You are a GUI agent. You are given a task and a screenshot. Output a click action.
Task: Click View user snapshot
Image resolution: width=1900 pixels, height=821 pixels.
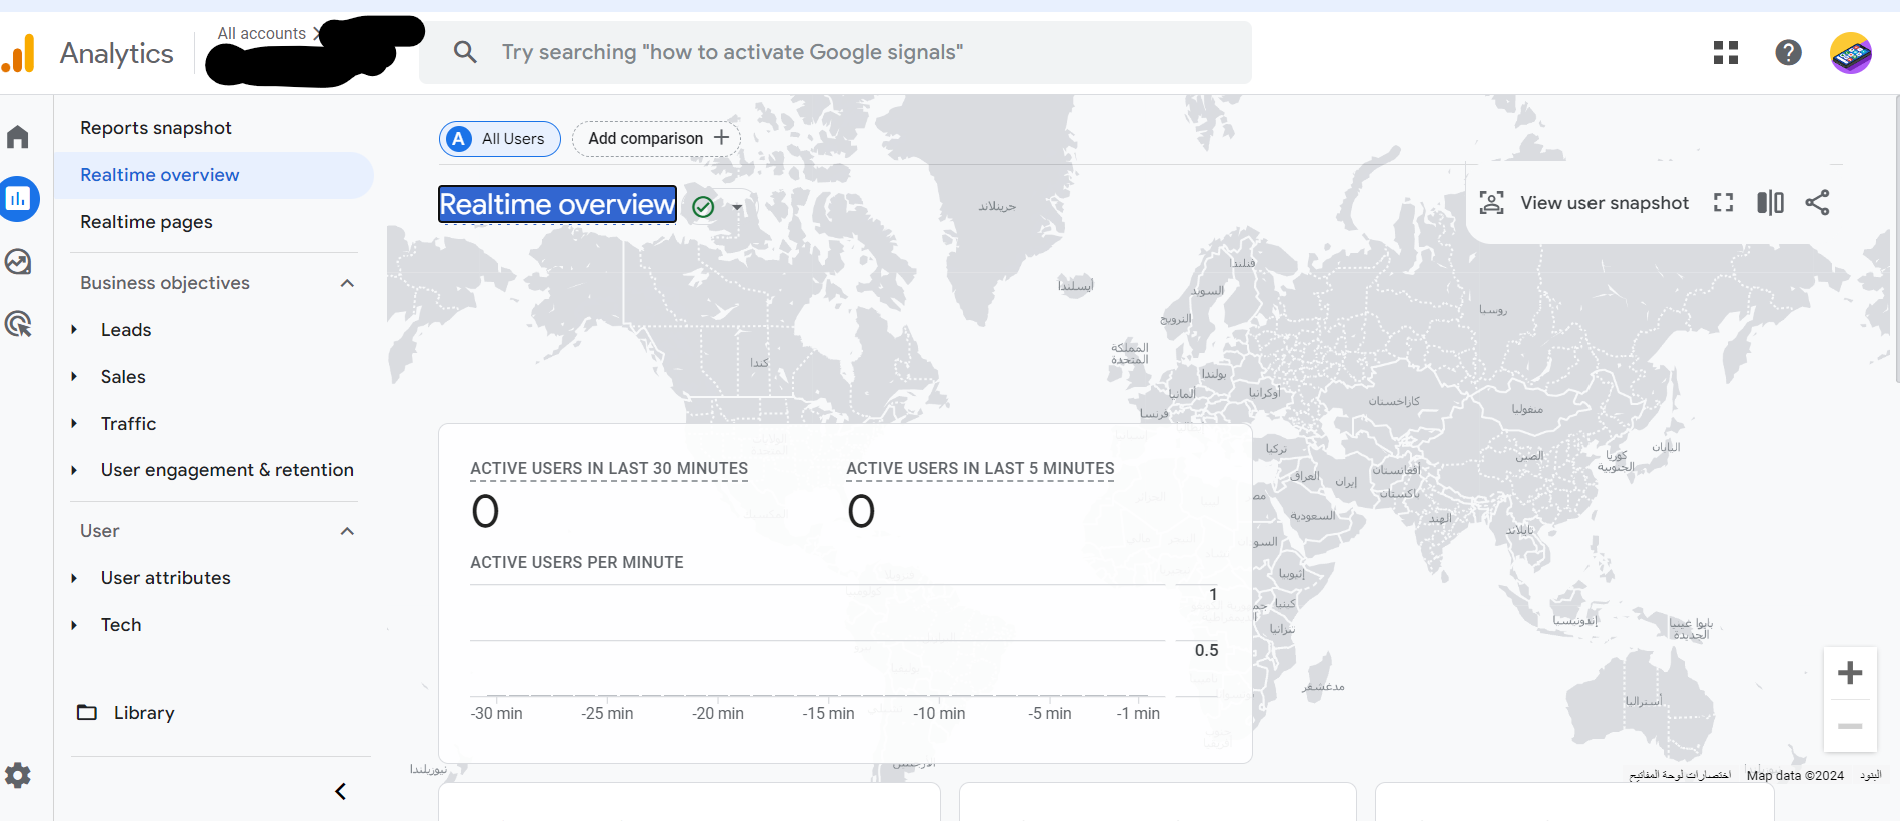[x=1585, y=203]
